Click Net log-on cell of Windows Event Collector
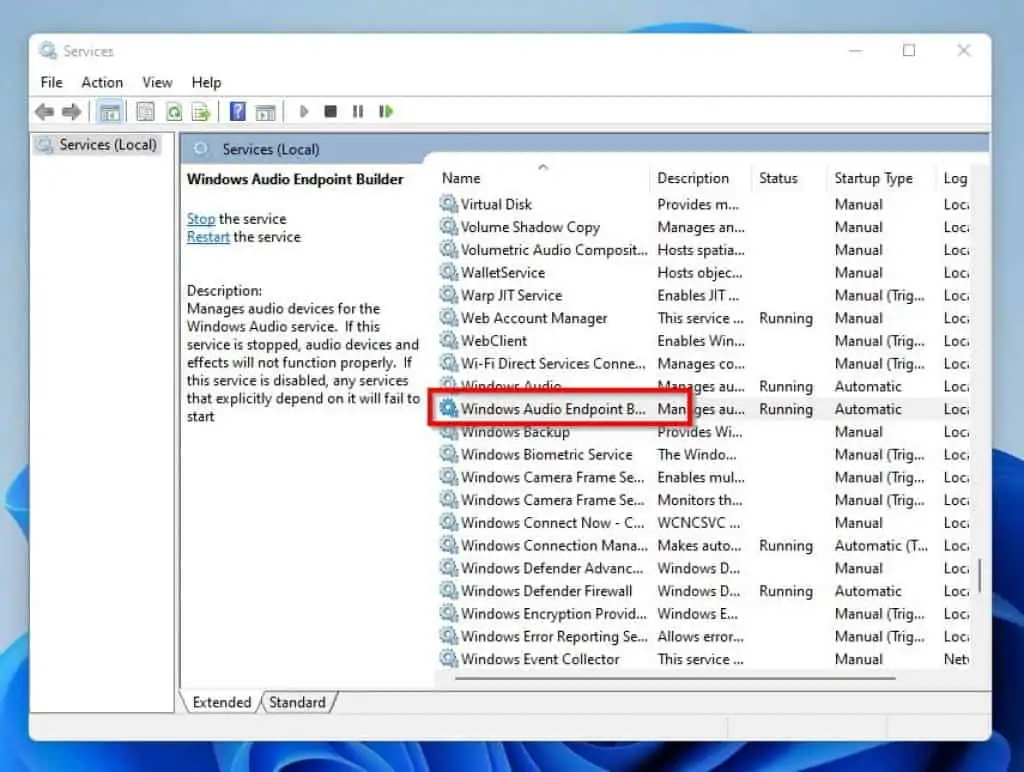Image resolution: width=1024 pixels, height=772 pixels. click(x=956, y=659)
